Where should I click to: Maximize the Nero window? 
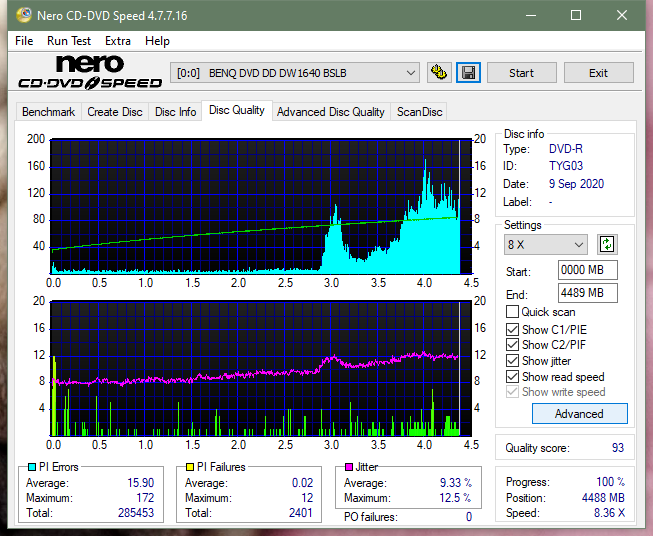point(576,15)
